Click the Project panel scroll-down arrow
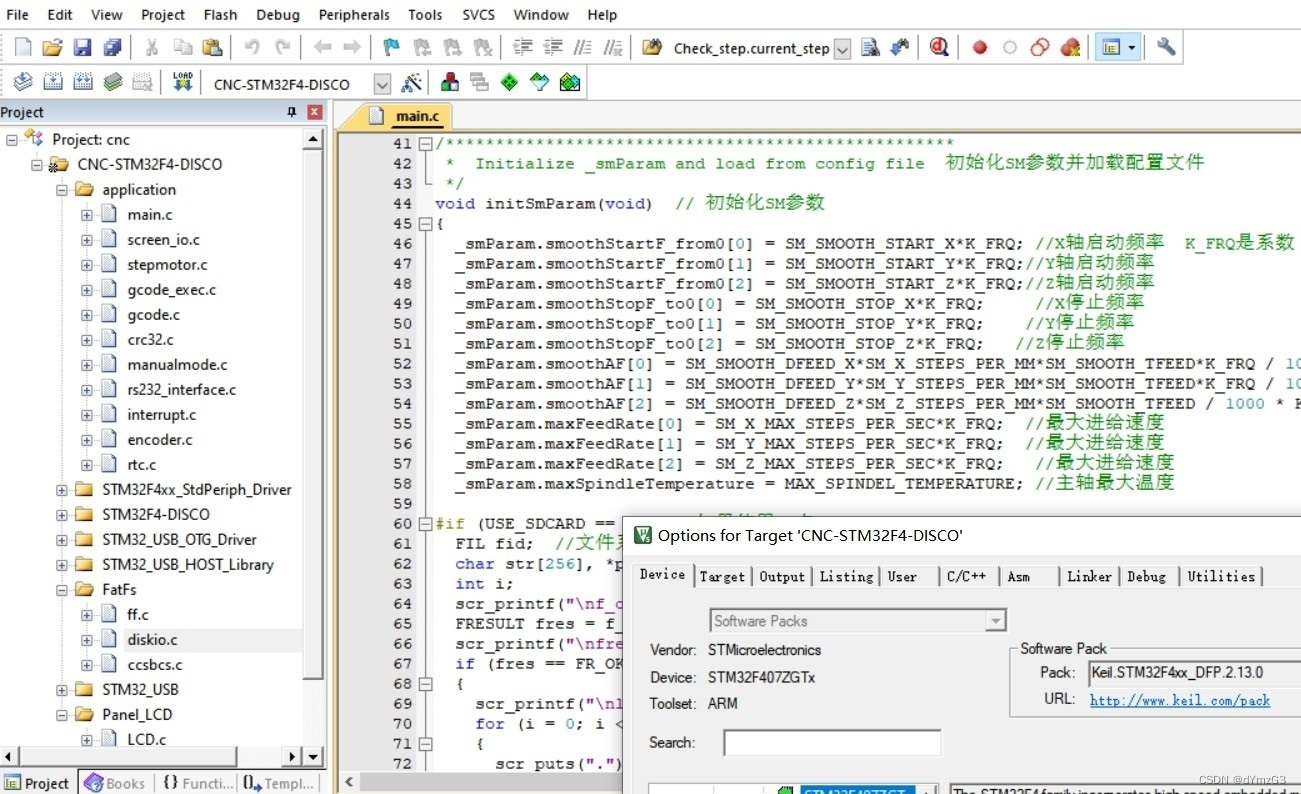 (313, 757)
